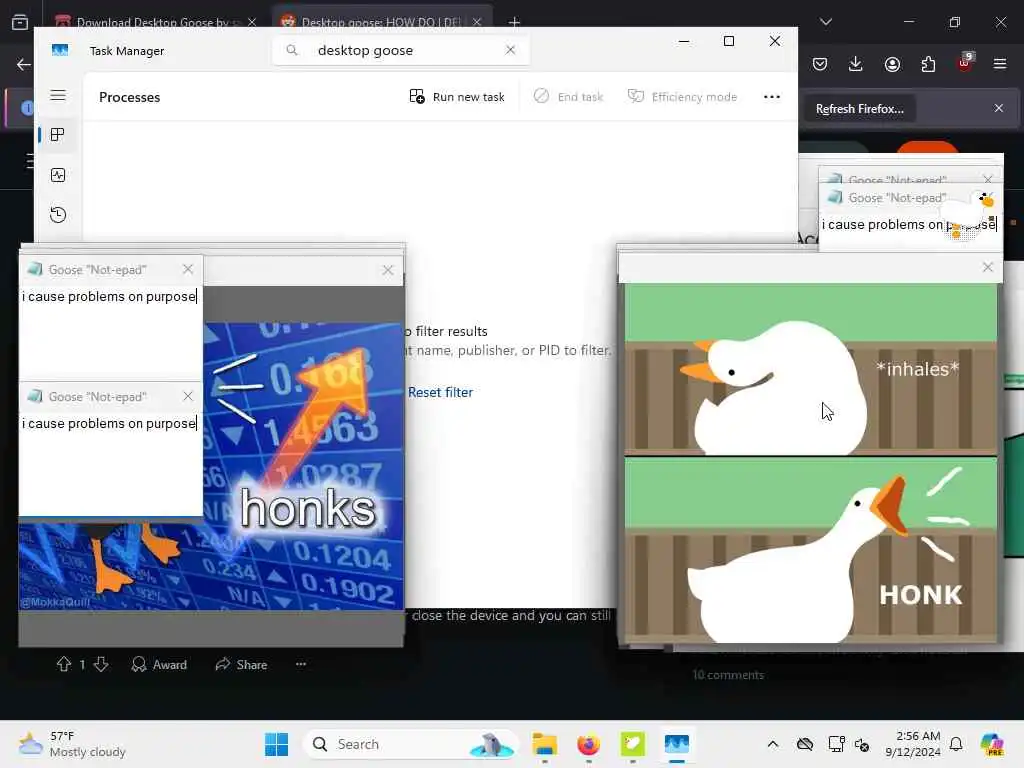
Task: Open File Explorer from taskbar
Action: (x=544, y=744)
